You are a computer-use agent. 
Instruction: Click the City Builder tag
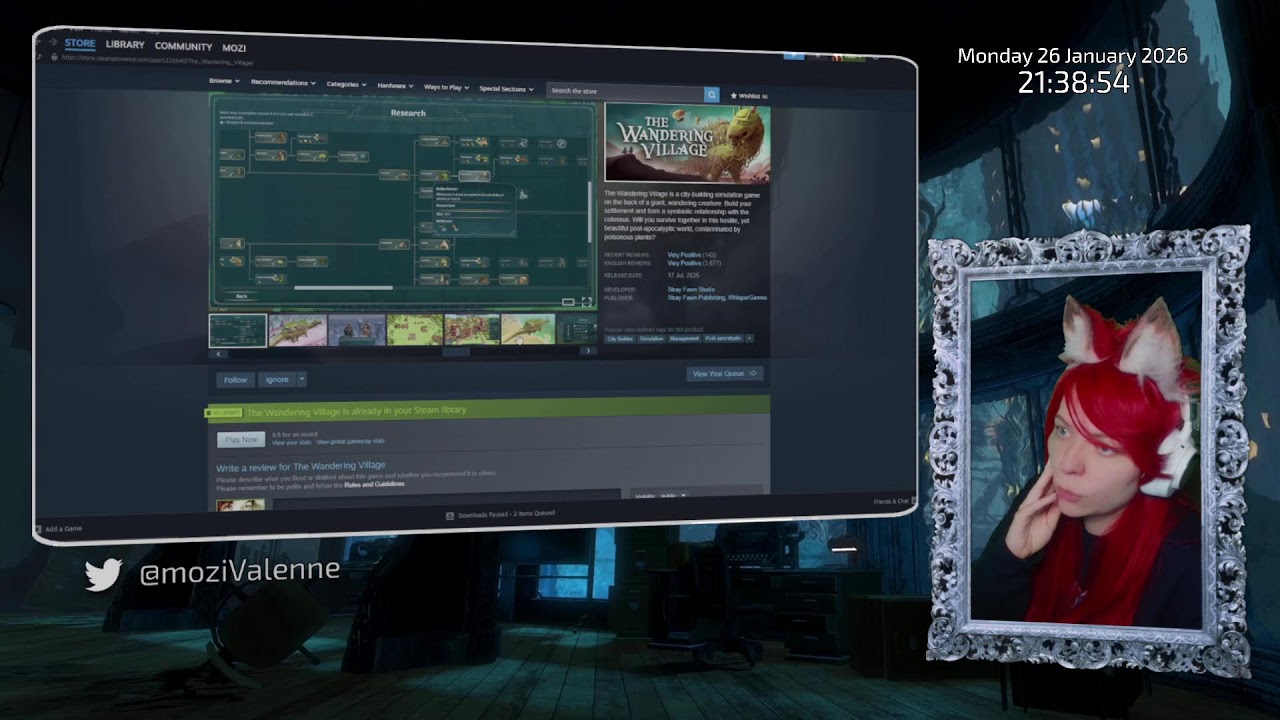(620, 338)
